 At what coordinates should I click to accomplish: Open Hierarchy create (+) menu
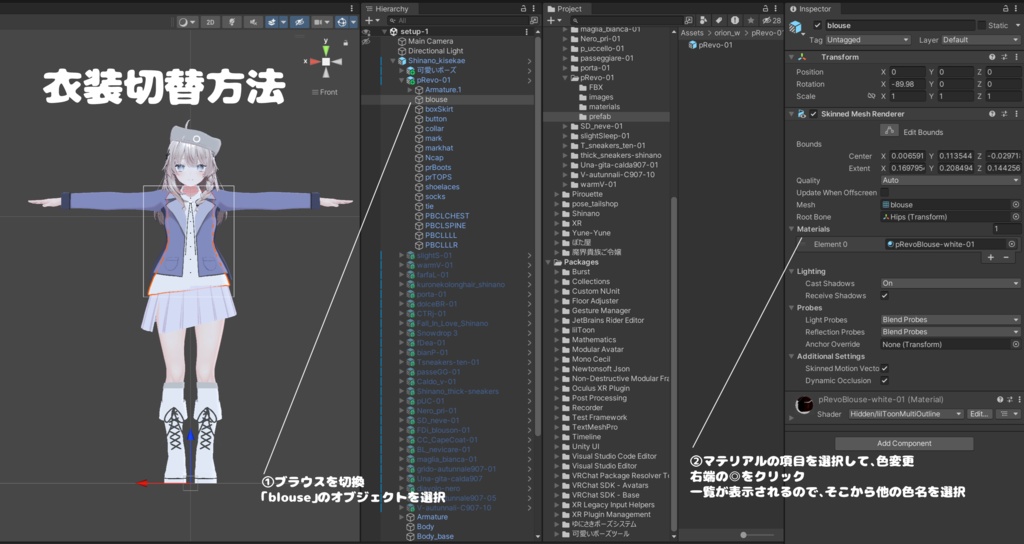coord(372,21)
